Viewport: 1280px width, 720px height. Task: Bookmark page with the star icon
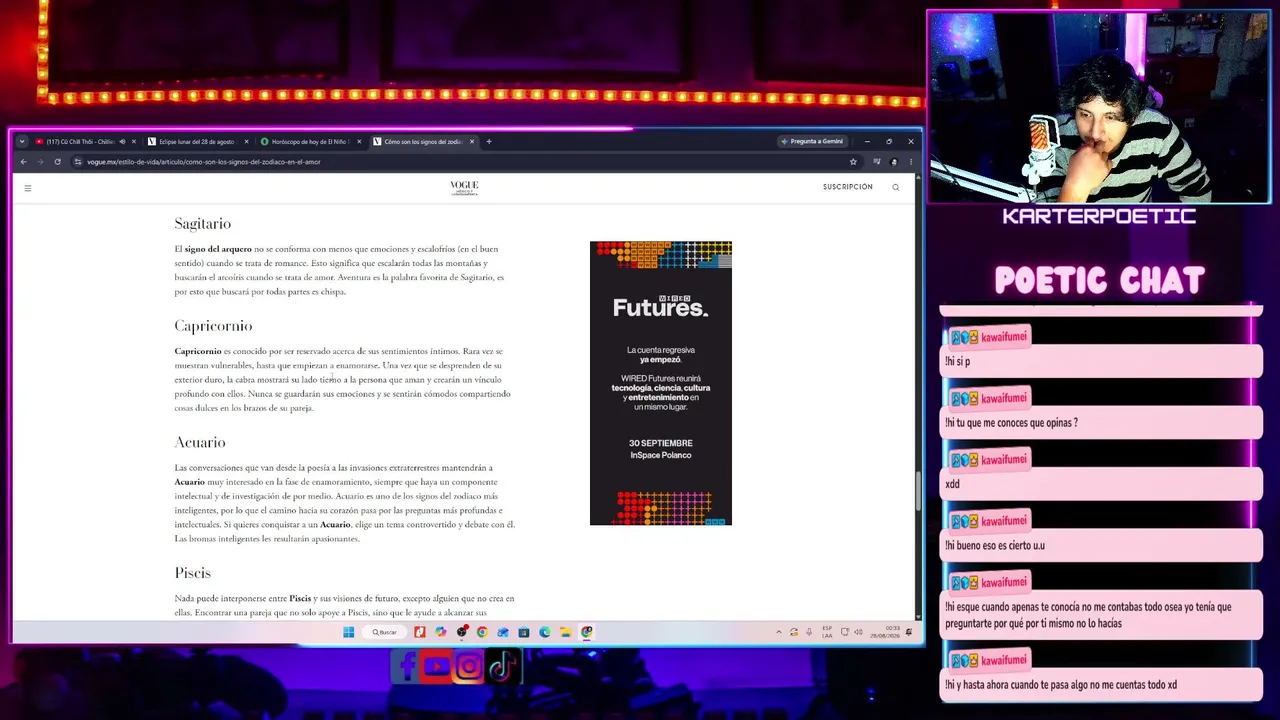(853, 162)
